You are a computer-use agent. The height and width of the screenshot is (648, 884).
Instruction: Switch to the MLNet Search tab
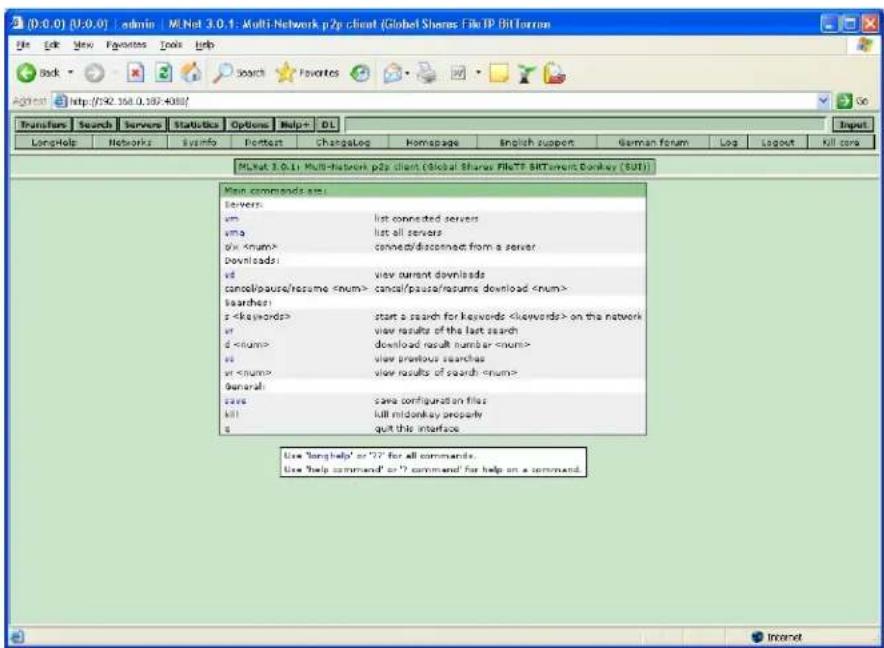tap(95, 125)
